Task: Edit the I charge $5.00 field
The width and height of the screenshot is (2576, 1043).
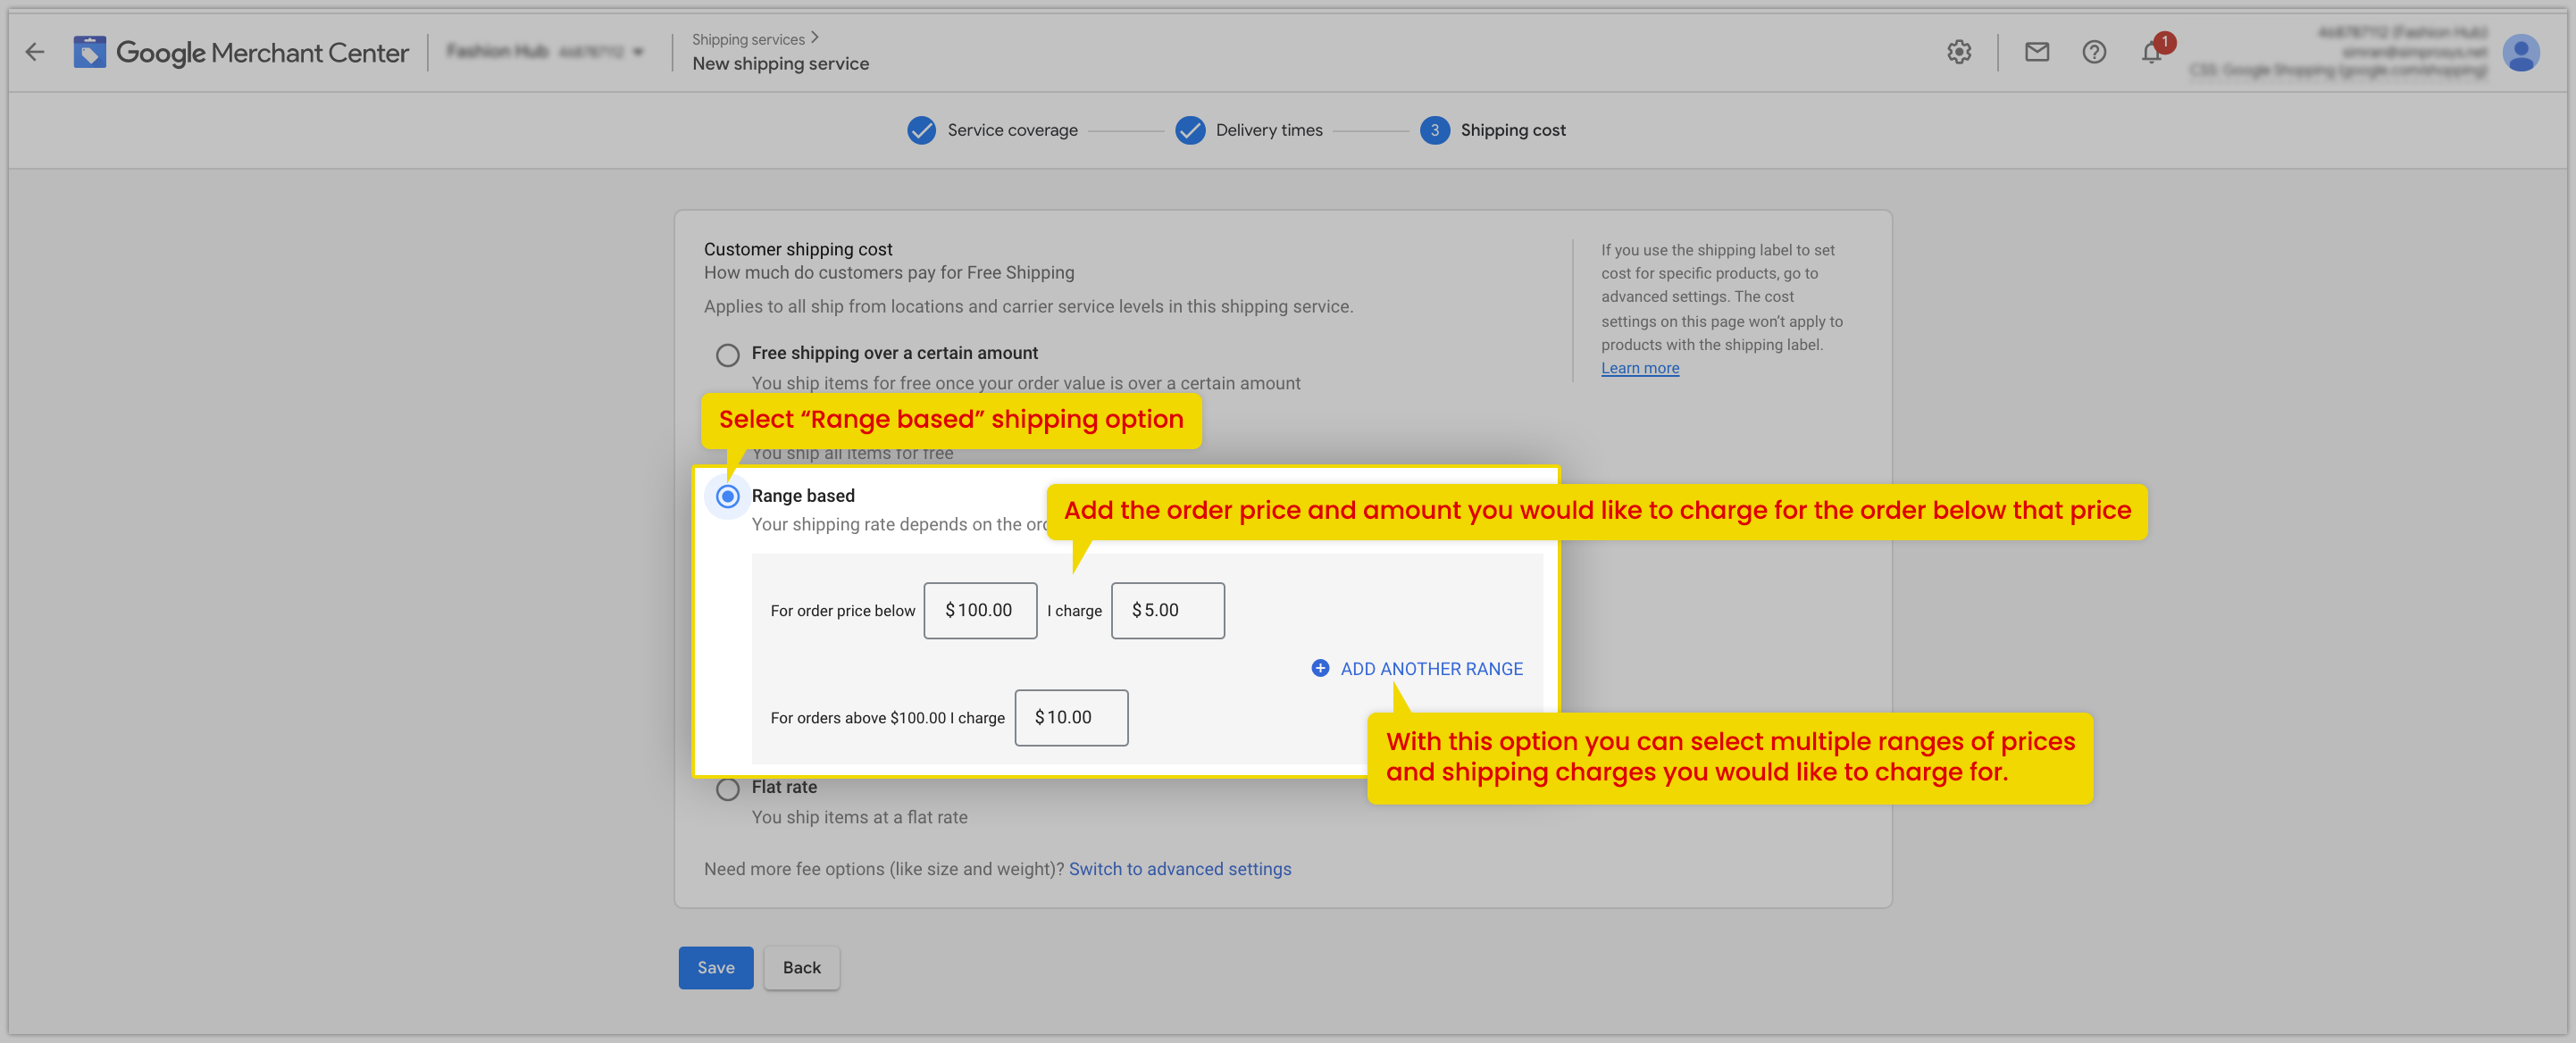Action: (x=1167, y=610)
